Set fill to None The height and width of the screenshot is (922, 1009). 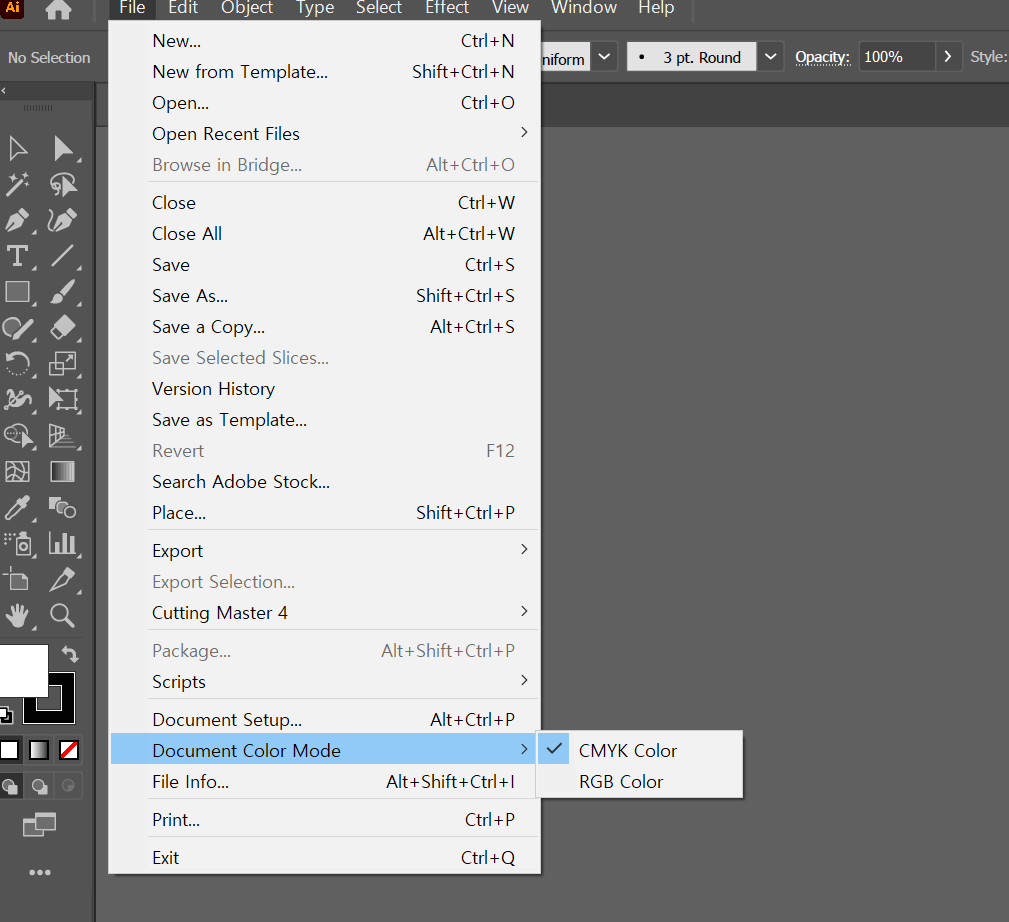[69, 750]
